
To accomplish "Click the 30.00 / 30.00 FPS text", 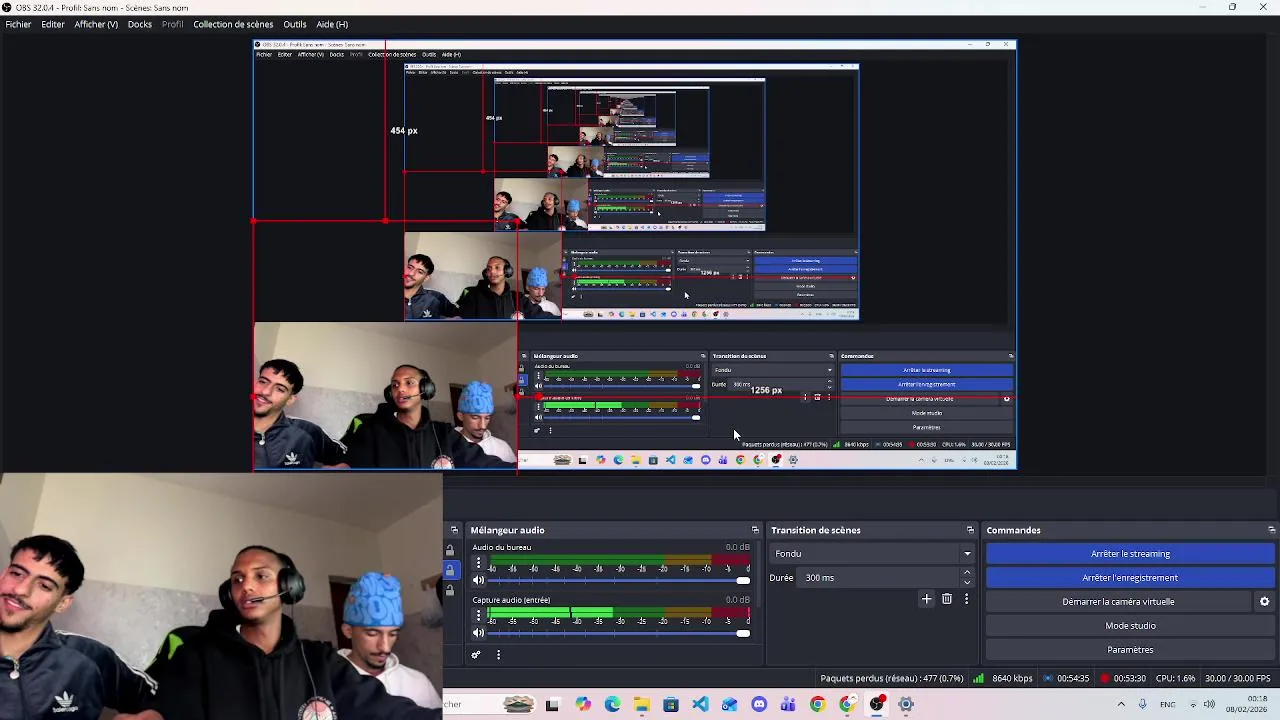I will [1238, 678].
